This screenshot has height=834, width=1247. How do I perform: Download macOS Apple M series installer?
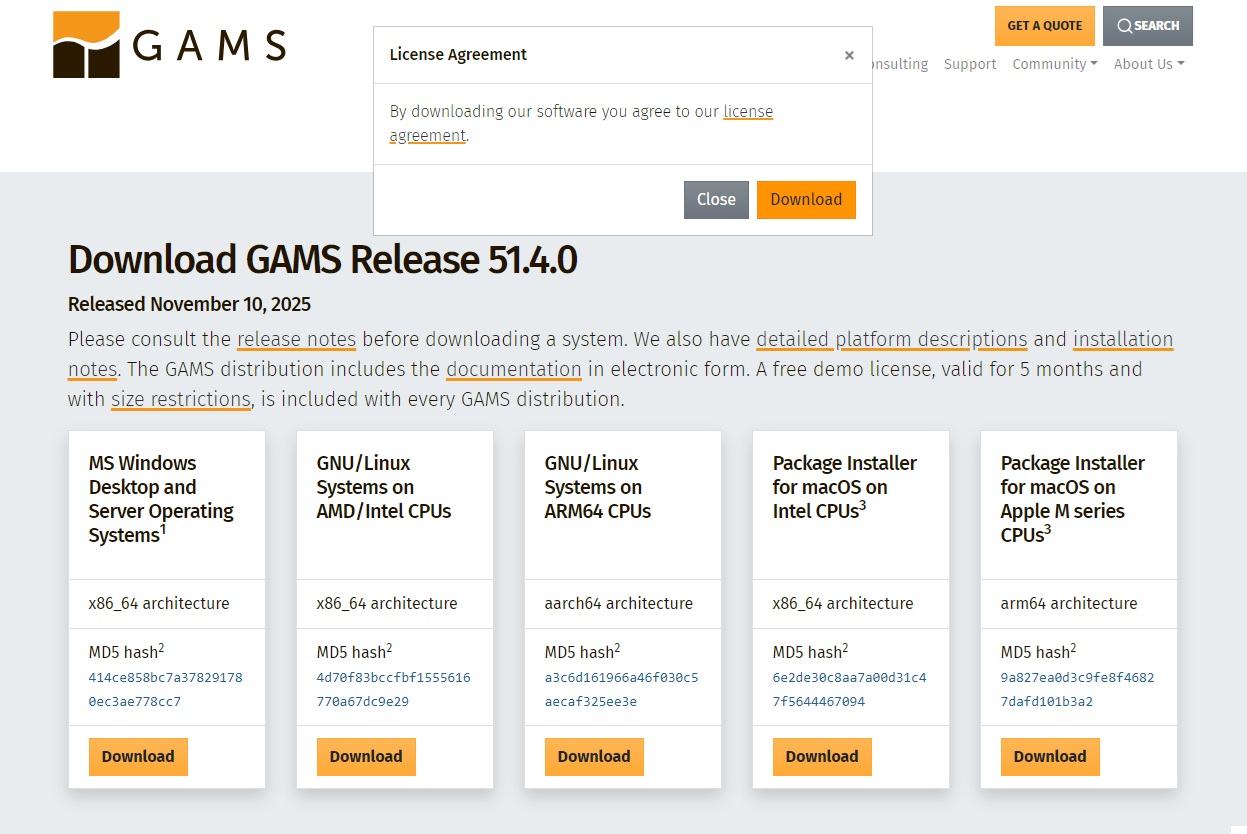pyautogui.click(x=1050, y=757)
